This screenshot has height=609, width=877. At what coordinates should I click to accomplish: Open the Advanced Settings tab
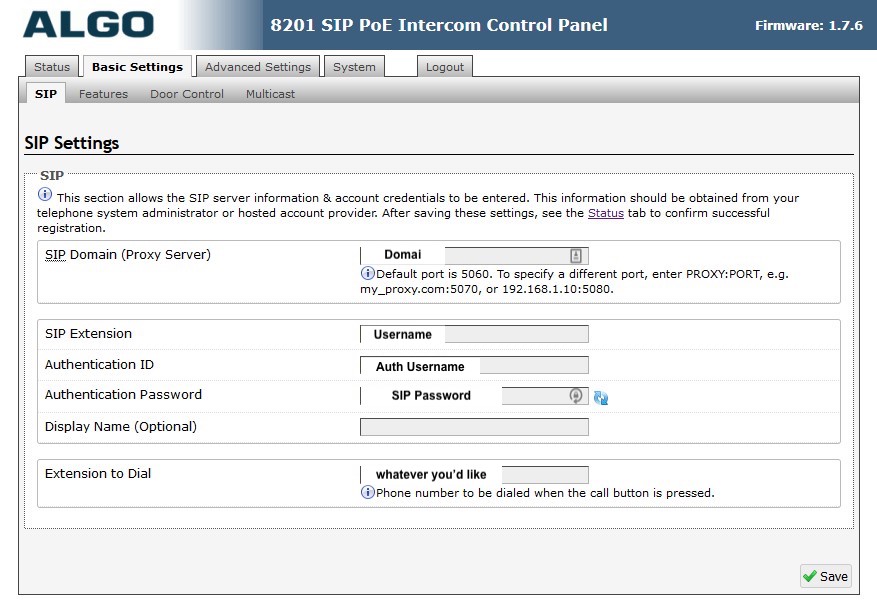[257, 66]
